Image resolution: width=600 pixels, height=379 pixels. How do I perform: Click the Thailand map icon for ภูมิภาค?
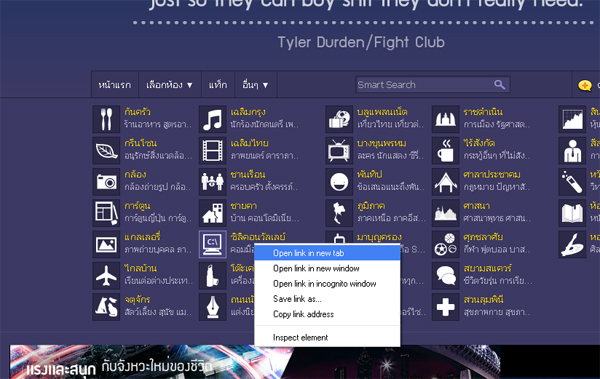339,213
